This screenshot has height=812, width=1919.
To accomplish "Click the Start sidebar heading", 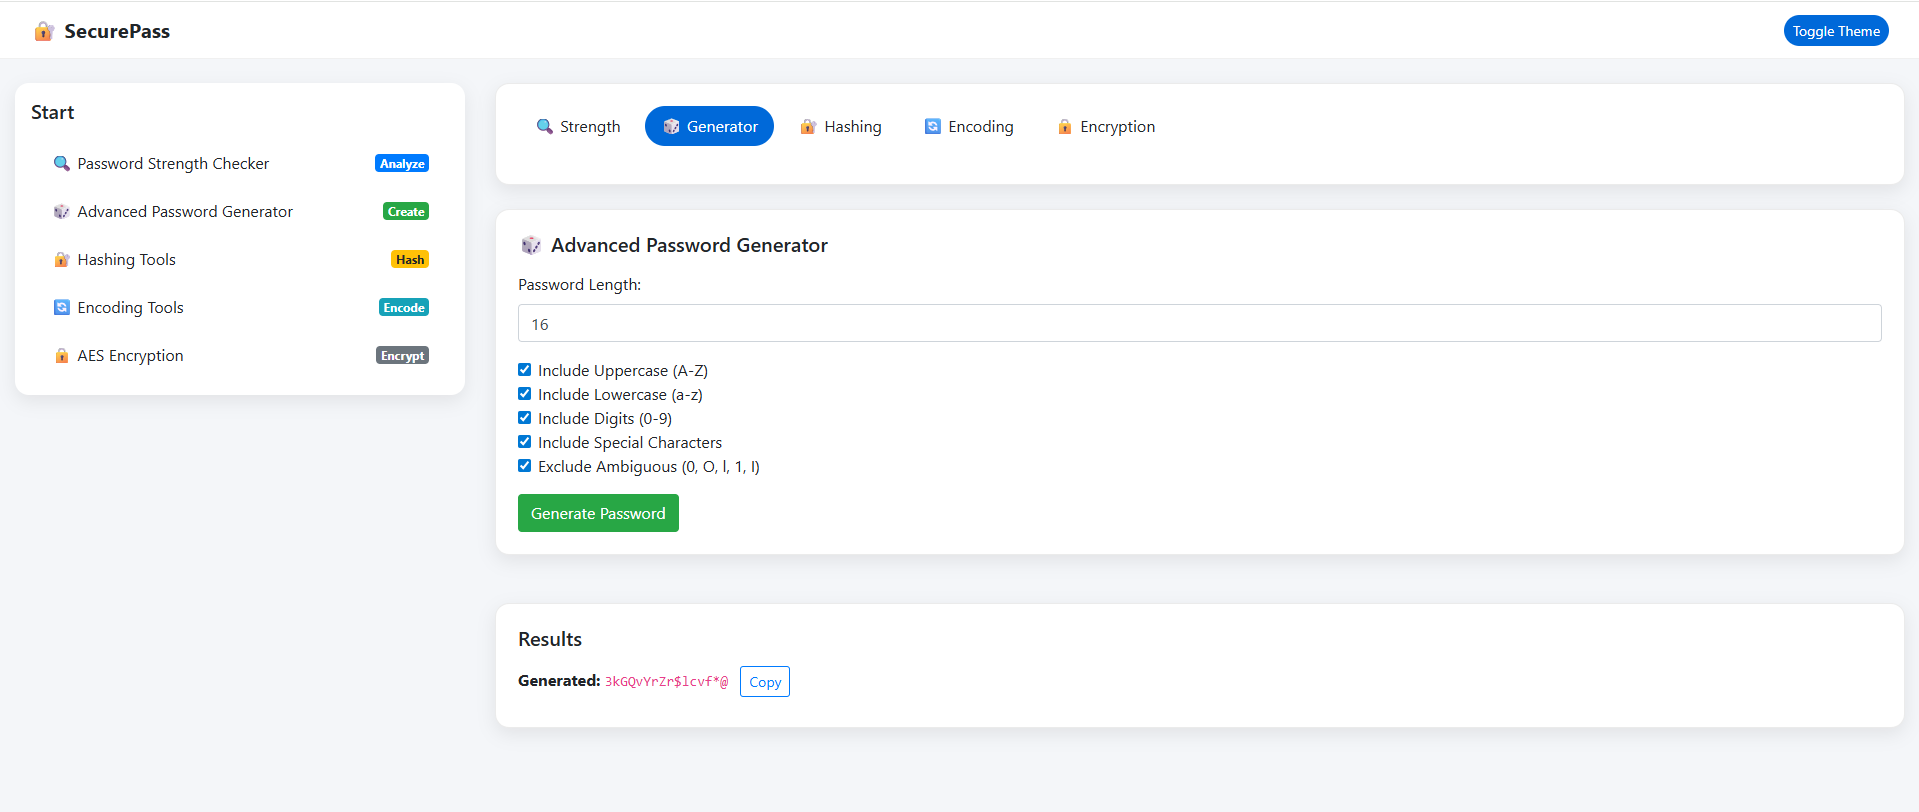I will [53, 112].
